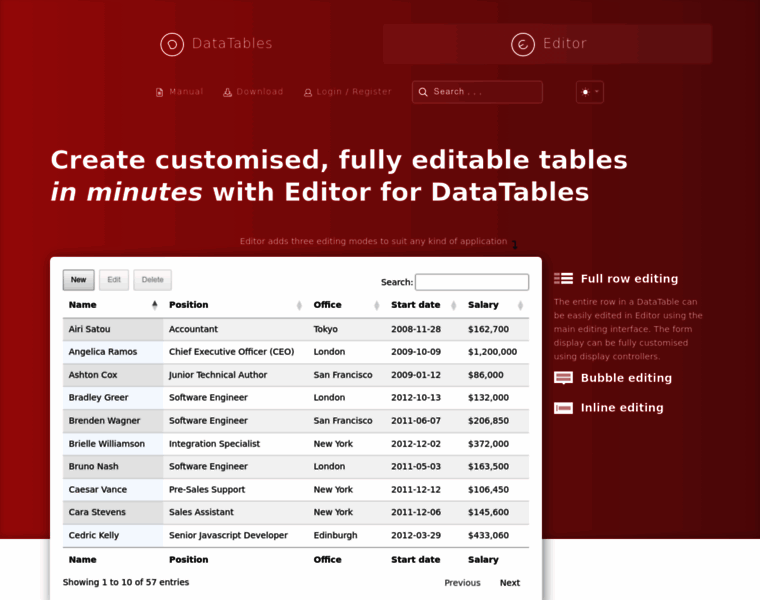Sort table by Start date arrows

(454, 305)
